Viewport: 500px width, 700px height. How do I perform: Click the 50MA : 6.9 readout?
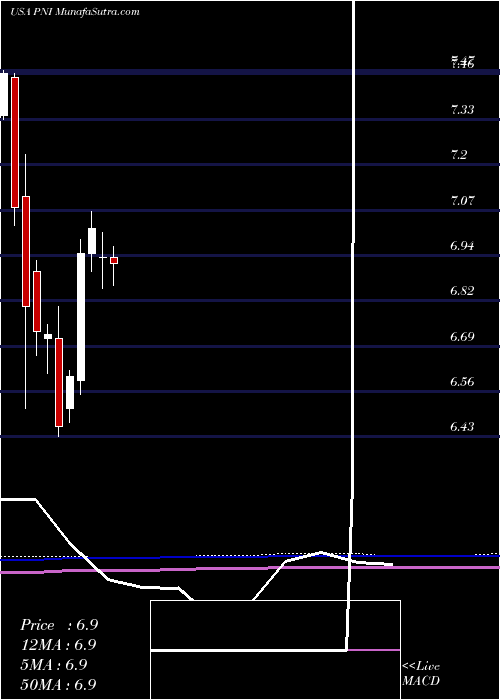[58, 684]
